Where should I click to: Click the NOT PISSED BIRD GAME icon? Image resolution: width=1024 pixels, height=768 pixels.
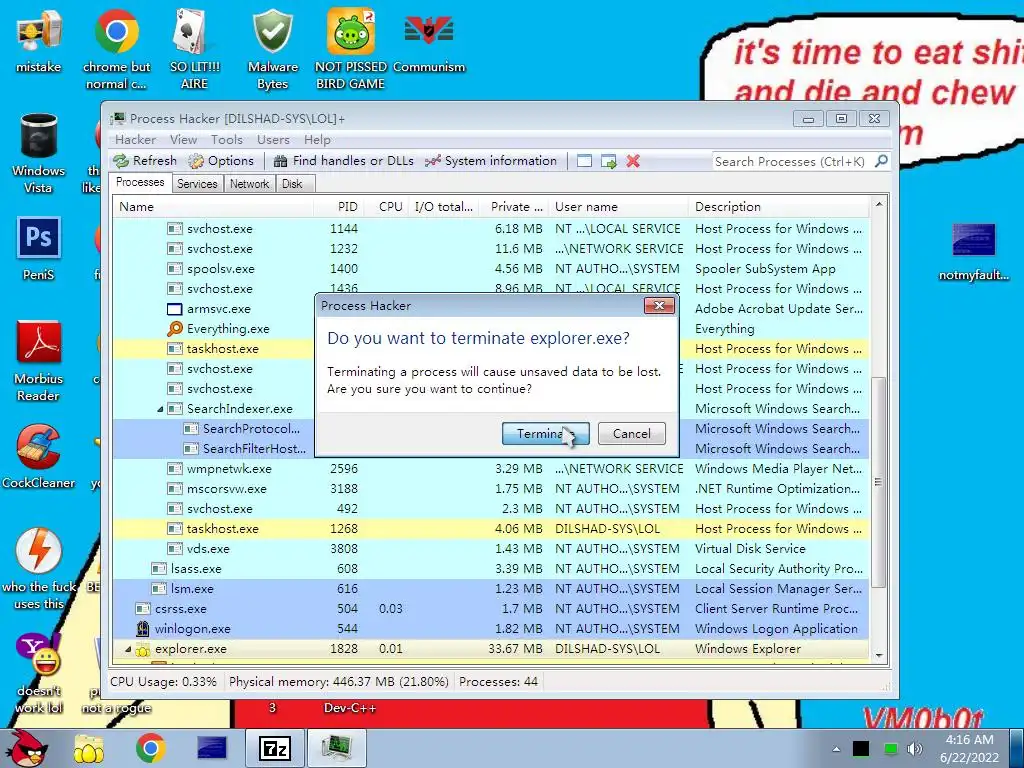pyautogui.click(x=351, y=49)
